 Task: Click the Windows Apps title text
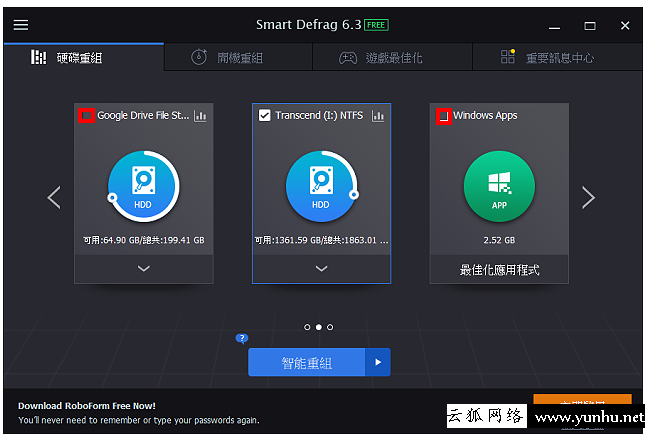pyautogui.click(x=485, y=115)
